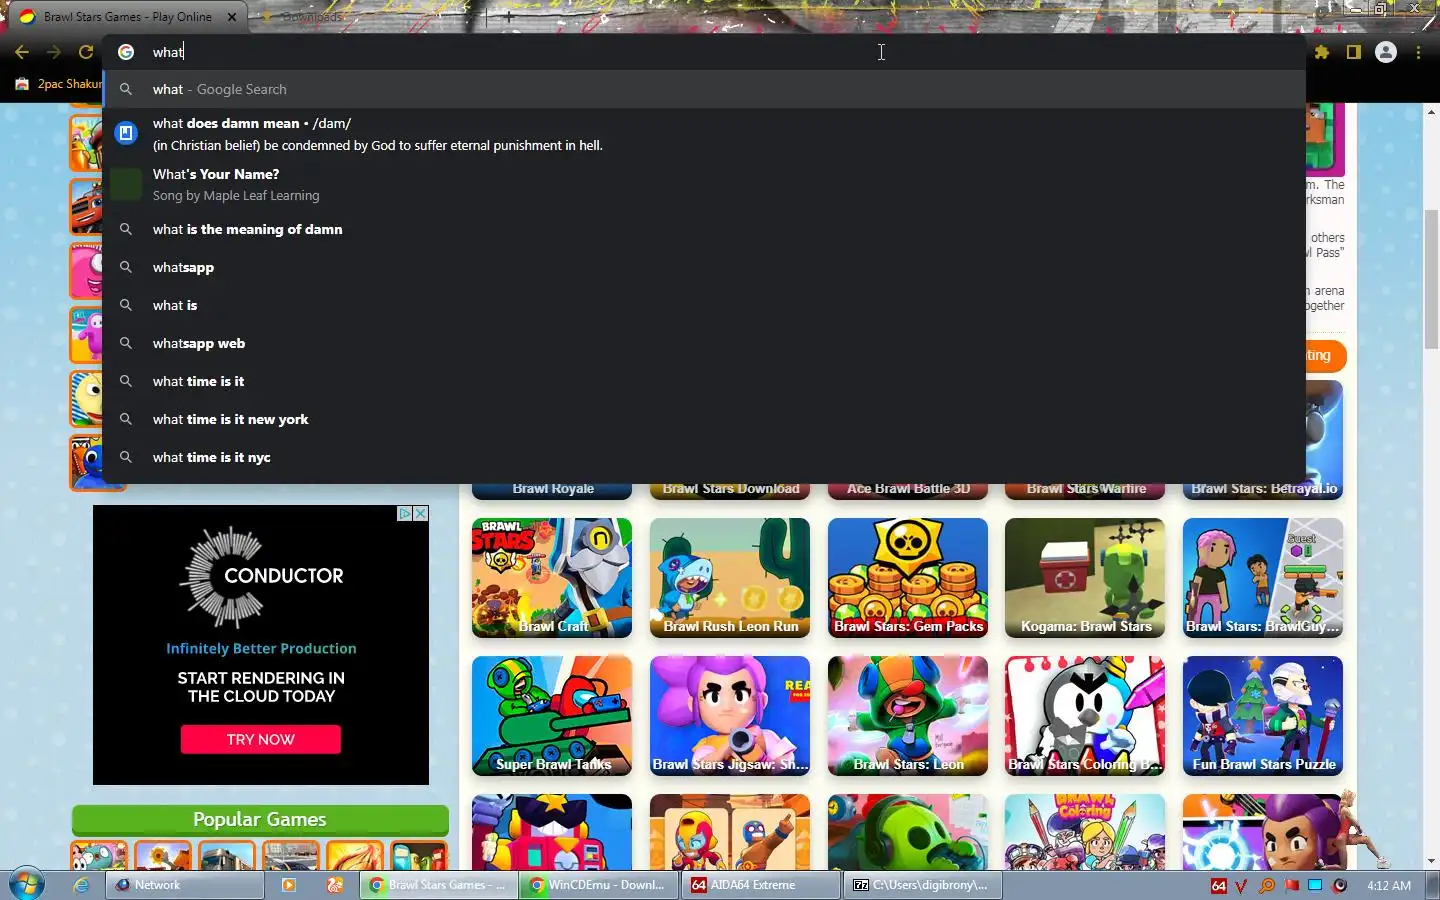Click the TRY NOW button in Conductor ad
This screenshot has height=900, width=1440.
pyautogui.click(x=261, y=739)
